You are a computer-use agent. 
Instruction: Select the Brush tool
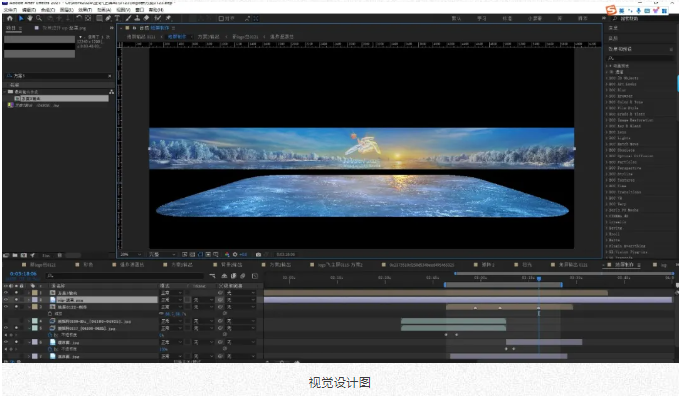pos(128,18)
